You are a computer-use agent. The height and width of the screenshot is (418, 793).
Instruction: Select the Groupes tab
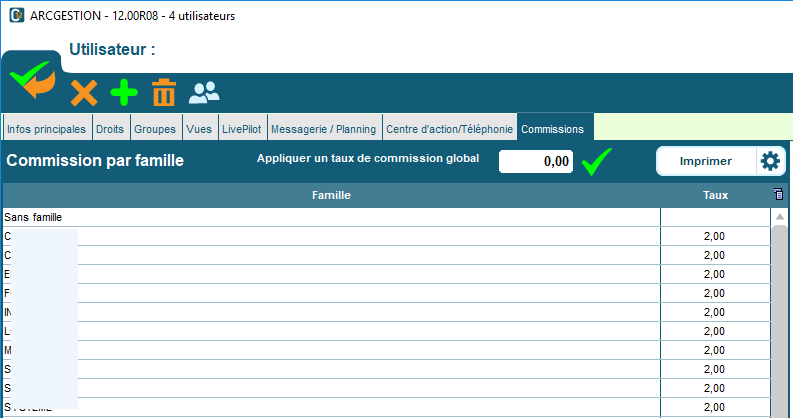(154, 129)
